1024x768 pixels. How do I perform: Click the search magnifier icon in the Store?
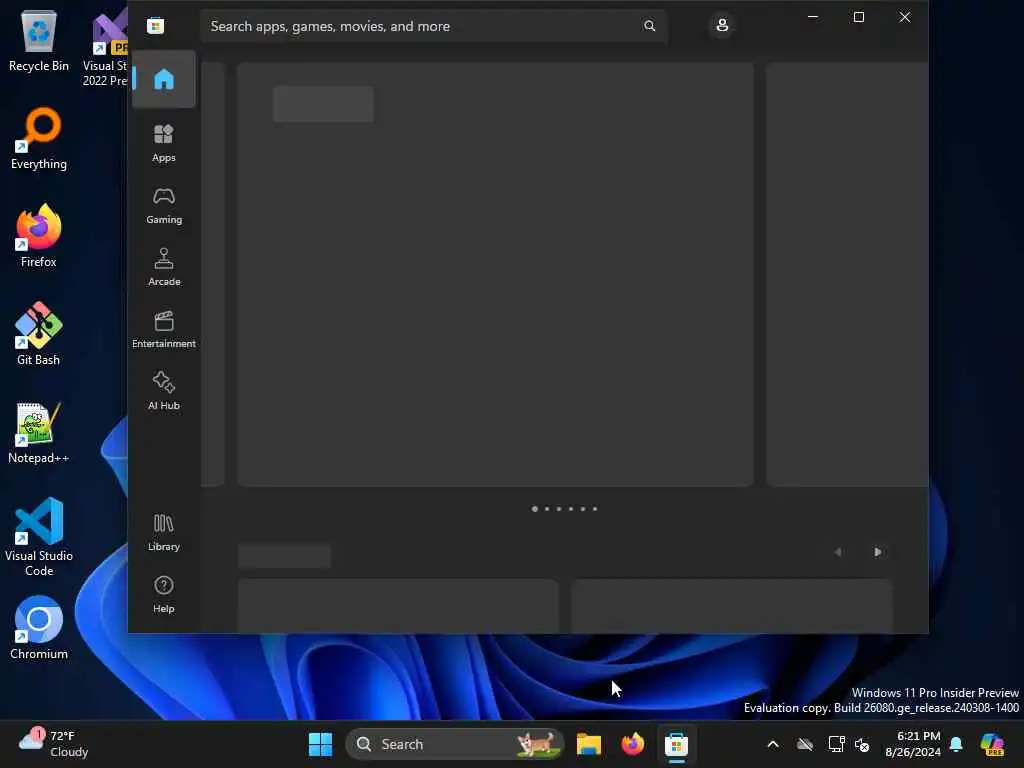[649, 26]
